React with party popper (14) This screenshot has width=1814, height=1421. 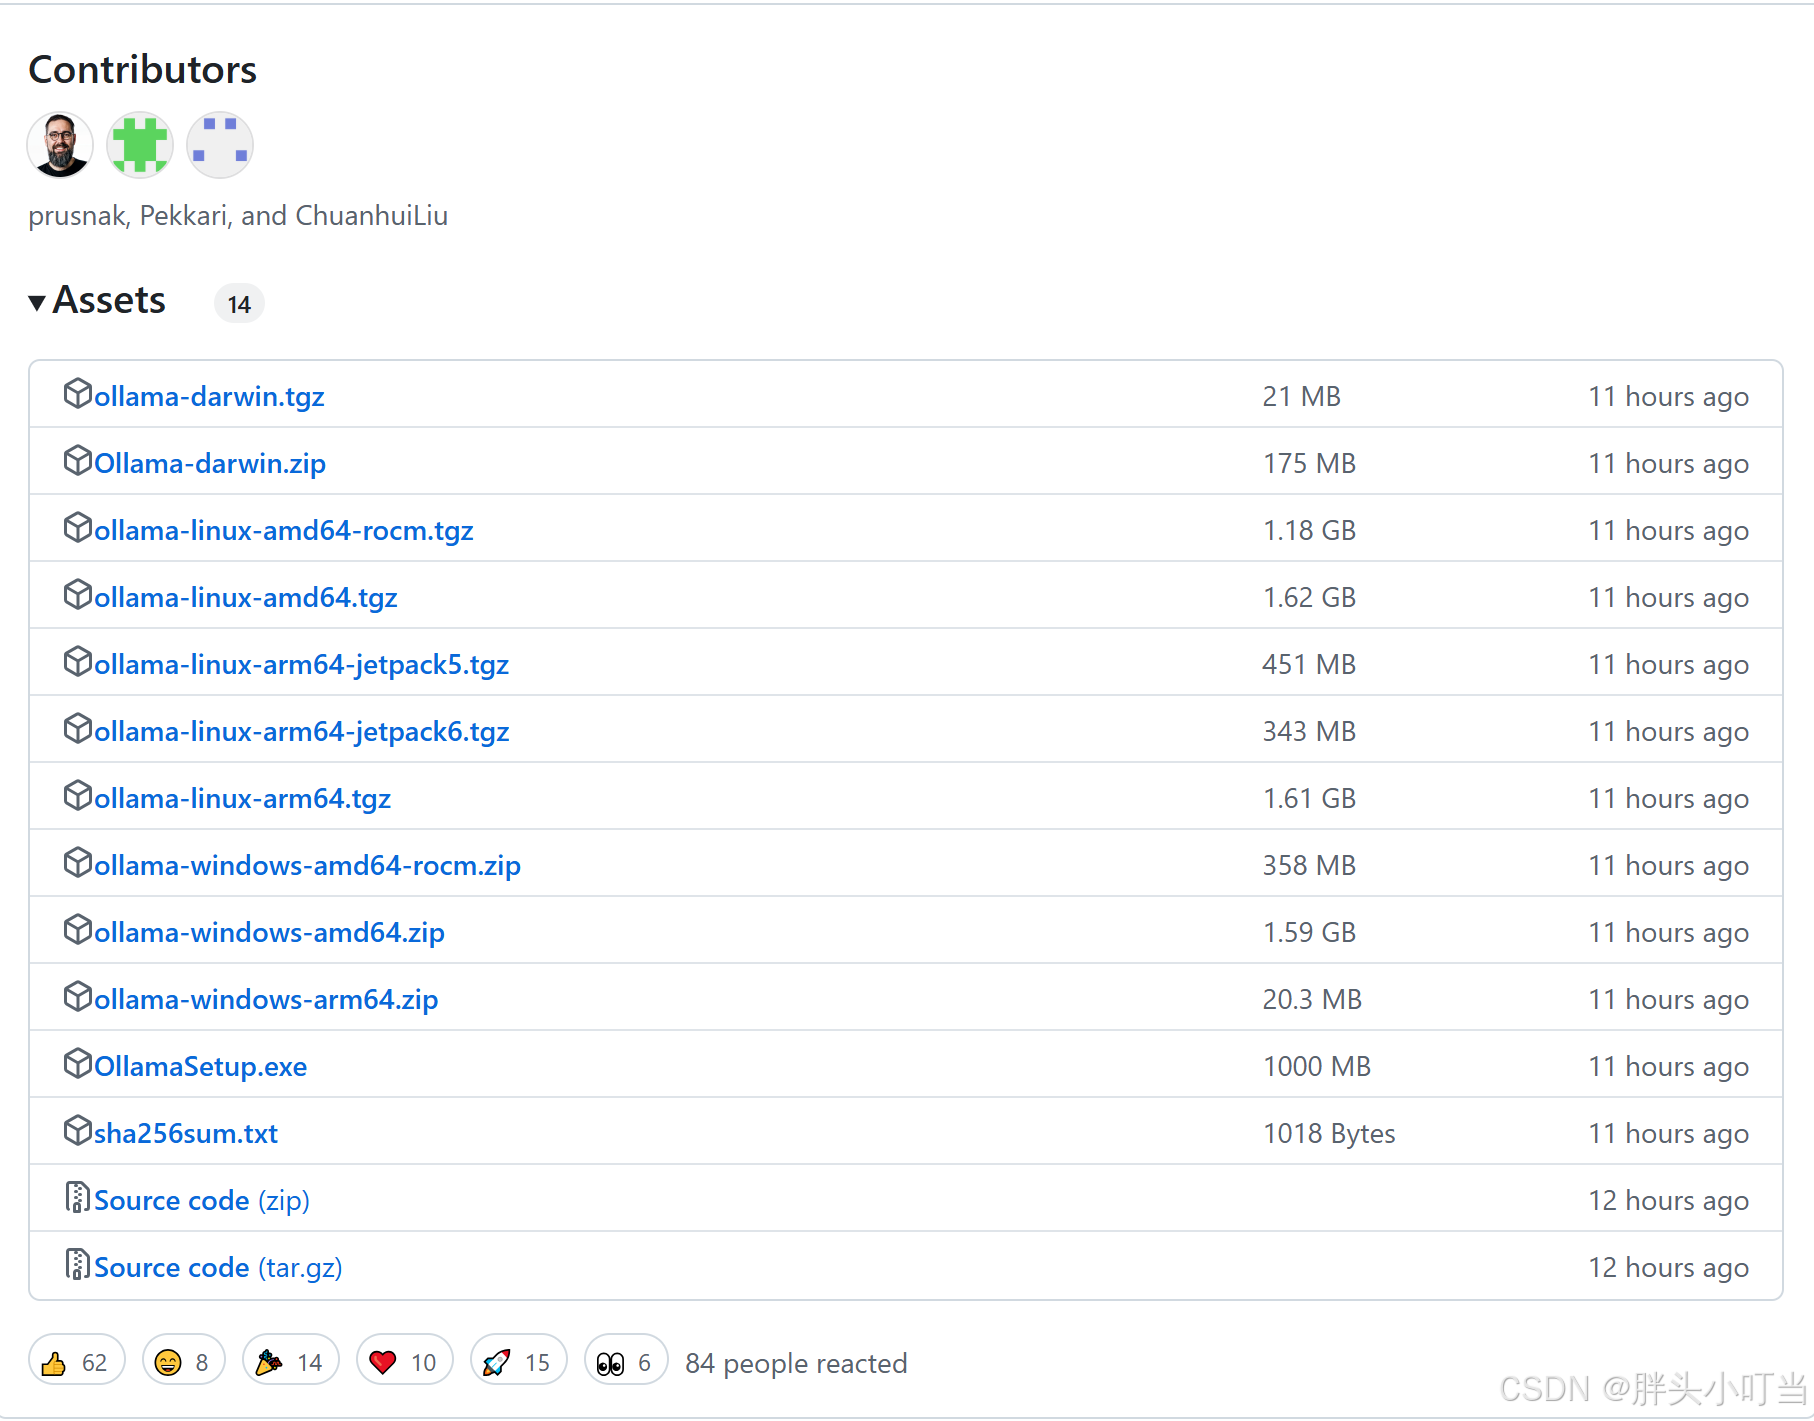coord(291,1360)
